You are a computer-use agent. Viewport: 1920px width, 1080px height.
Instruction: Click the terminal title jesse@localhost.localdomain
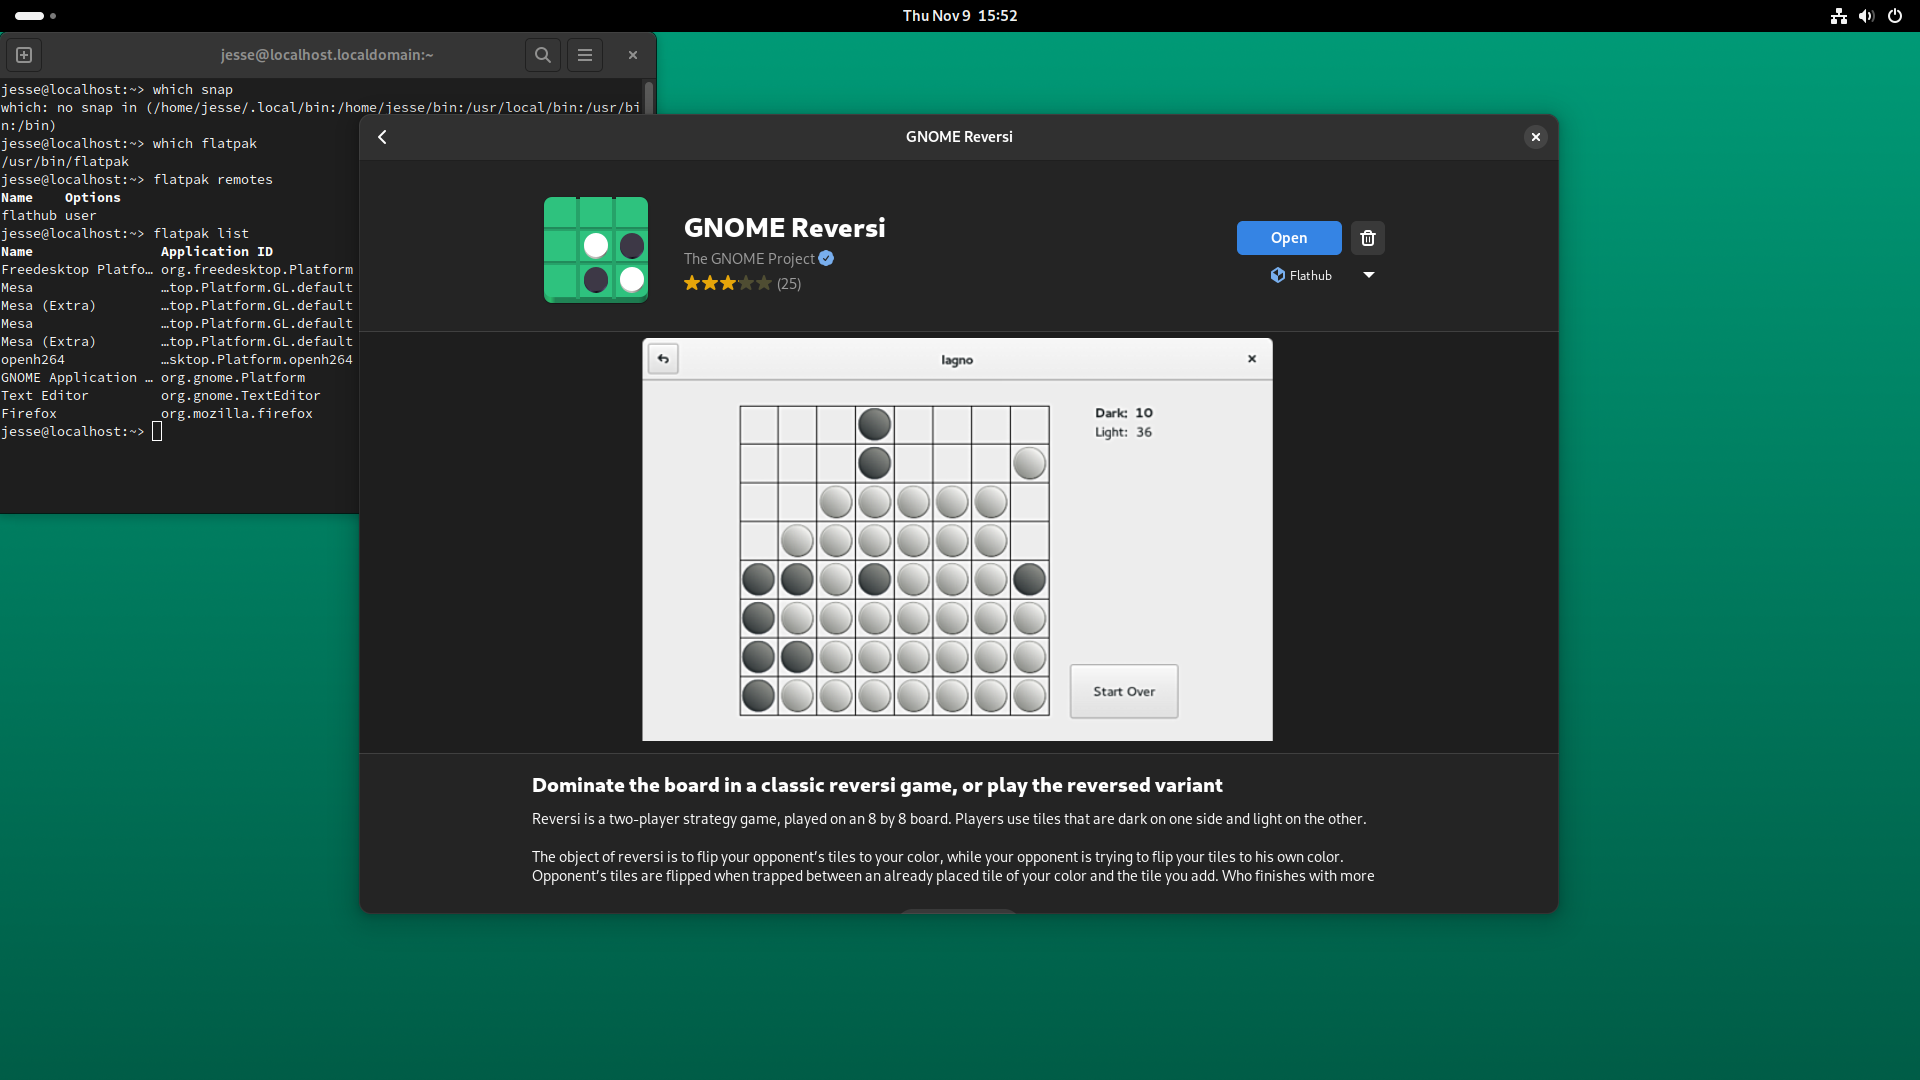coord(327,55)
